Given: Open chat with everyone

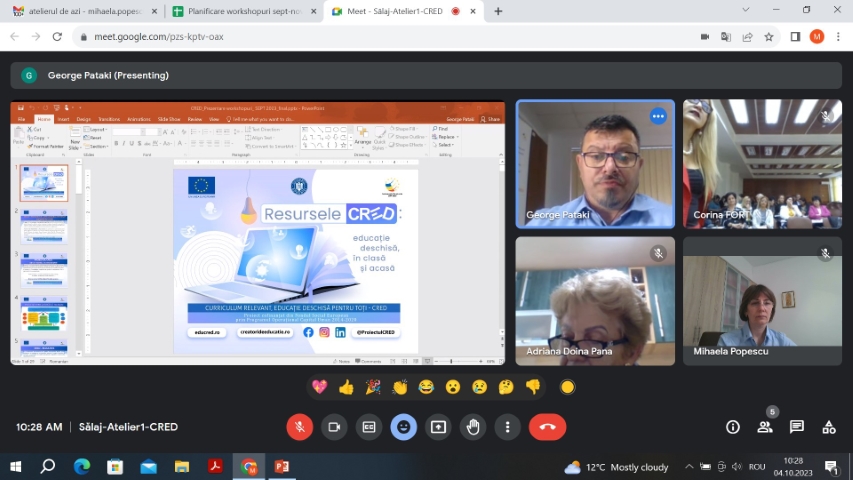Looking at the screenshot, I should 797,427.
